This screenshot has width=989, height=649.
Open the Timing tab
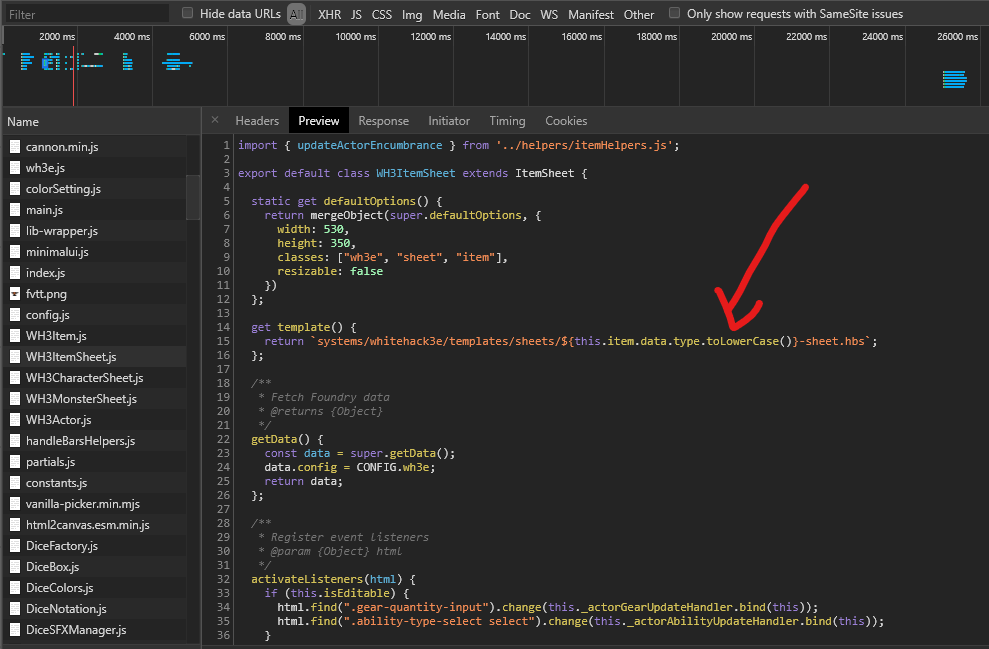(507, 121)
